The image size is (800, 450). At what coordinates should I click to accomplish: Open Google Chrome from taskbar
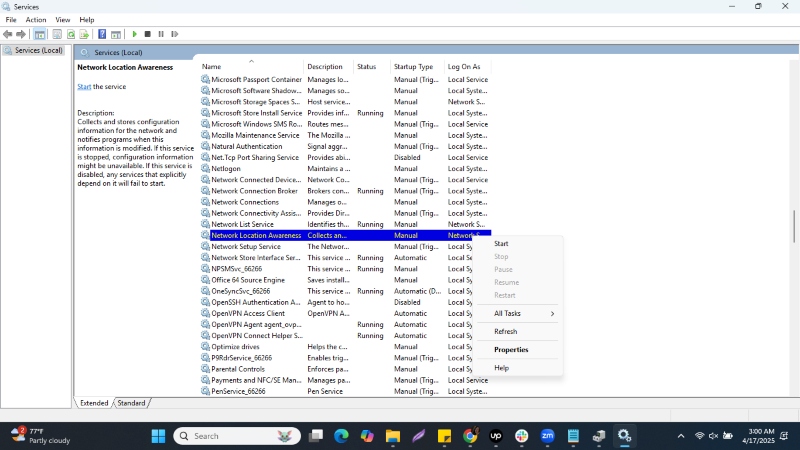click(x=470, y=436)
